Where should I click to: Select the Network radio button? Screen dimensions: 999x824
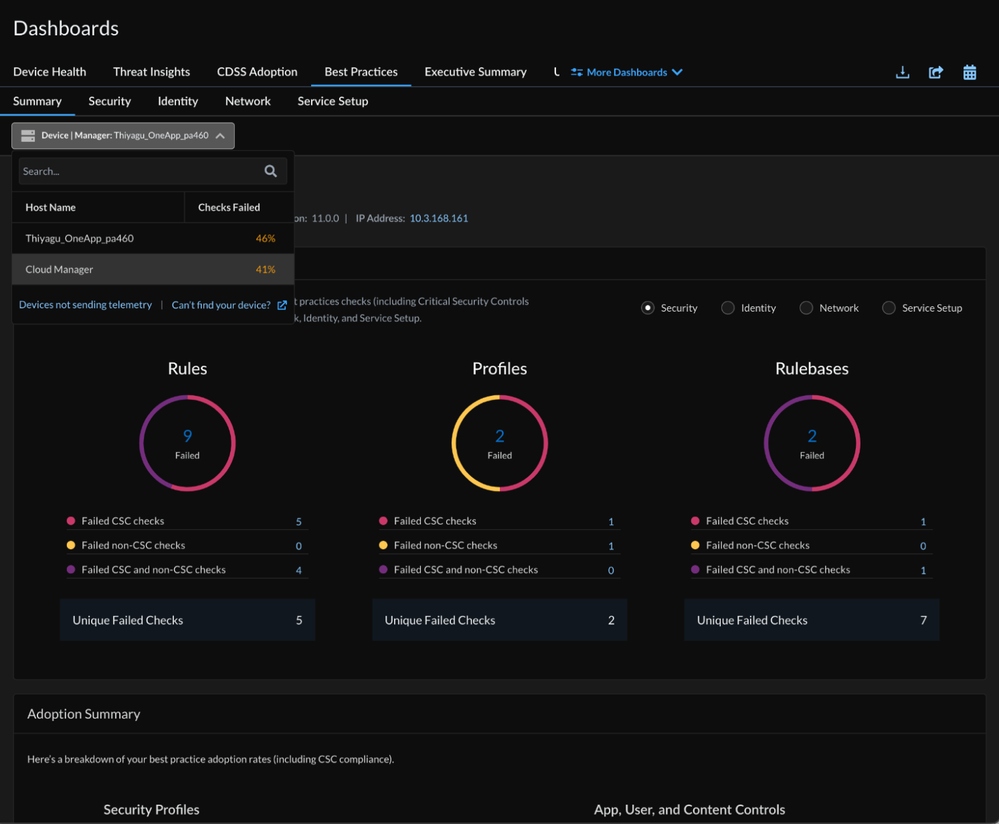(806, 308)
